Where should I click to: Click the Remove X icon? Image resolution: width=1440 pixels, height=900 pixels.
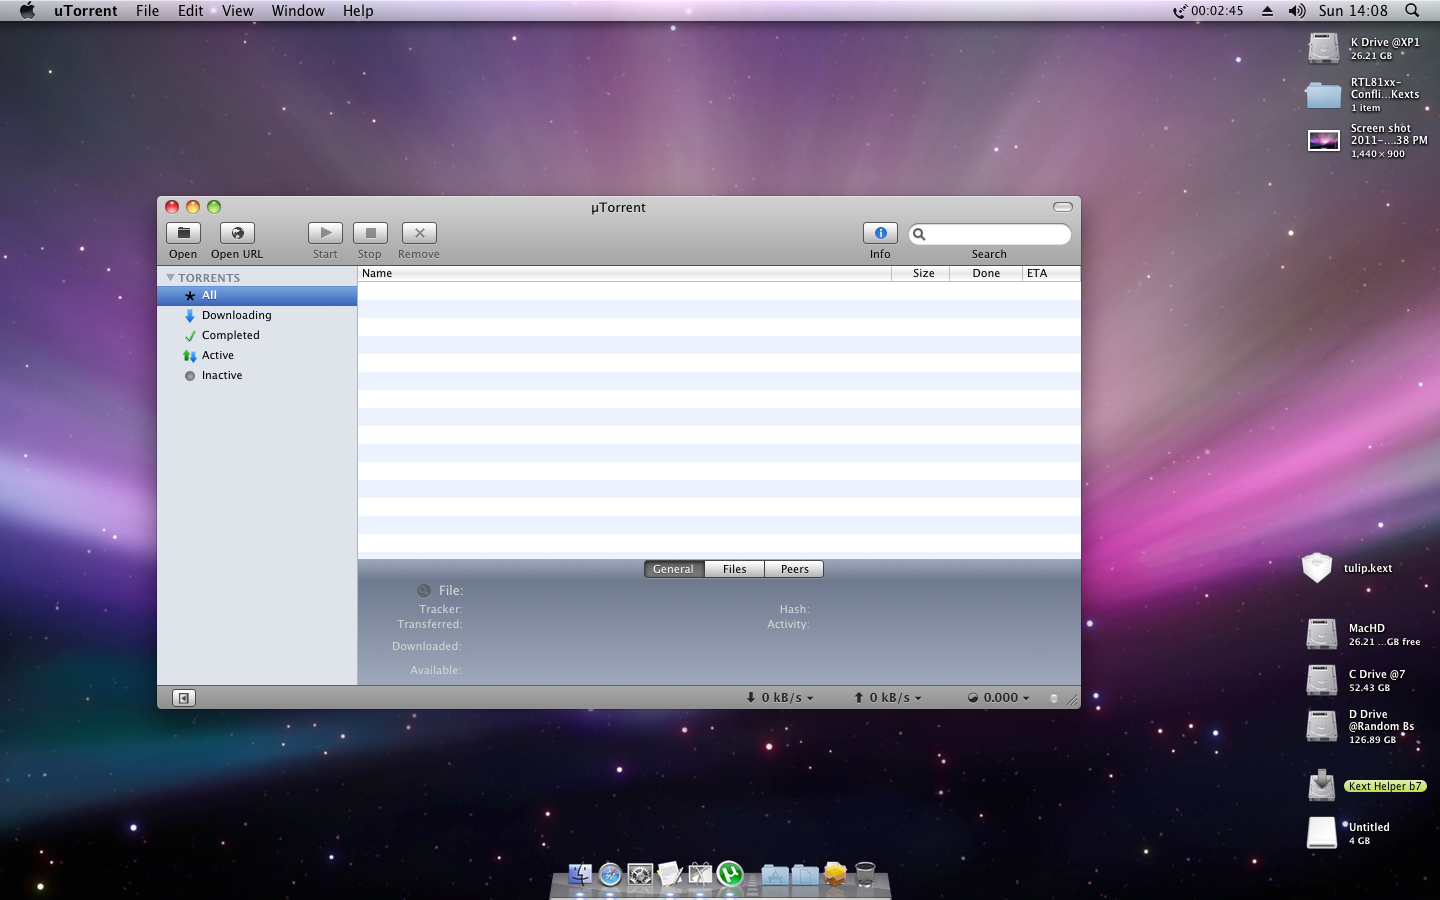tap(419, 233)
